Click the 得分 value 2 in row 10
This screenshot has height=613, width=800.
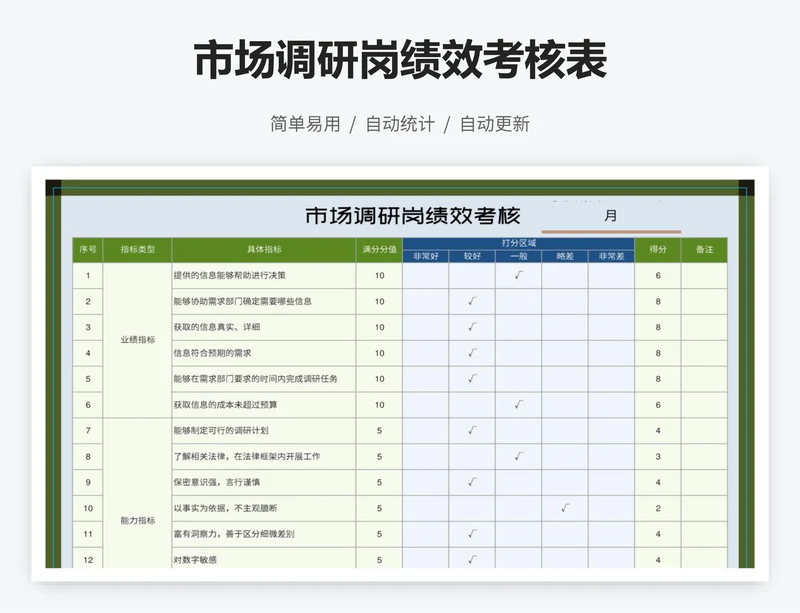pyautogui.click(x=658, y=508)
